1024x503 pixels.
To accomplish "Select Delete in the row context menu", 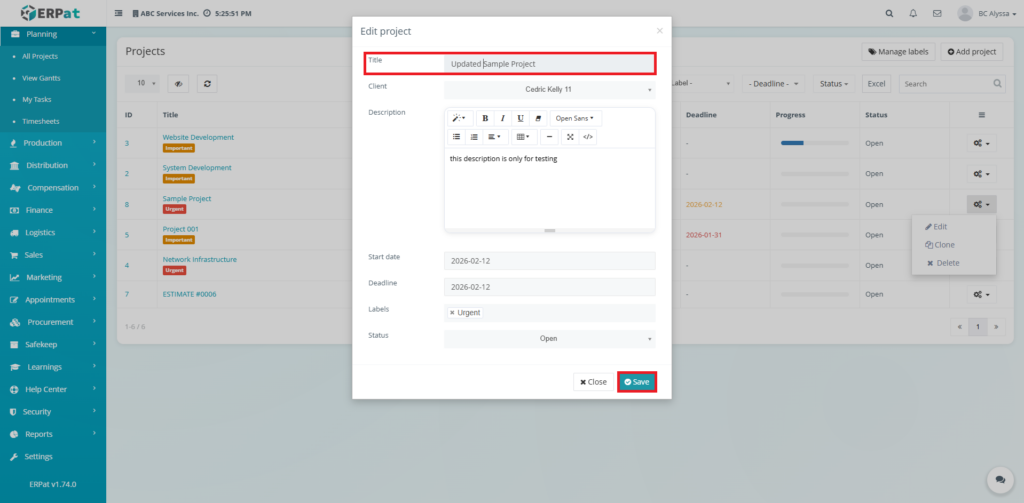I will pos(943,263).
